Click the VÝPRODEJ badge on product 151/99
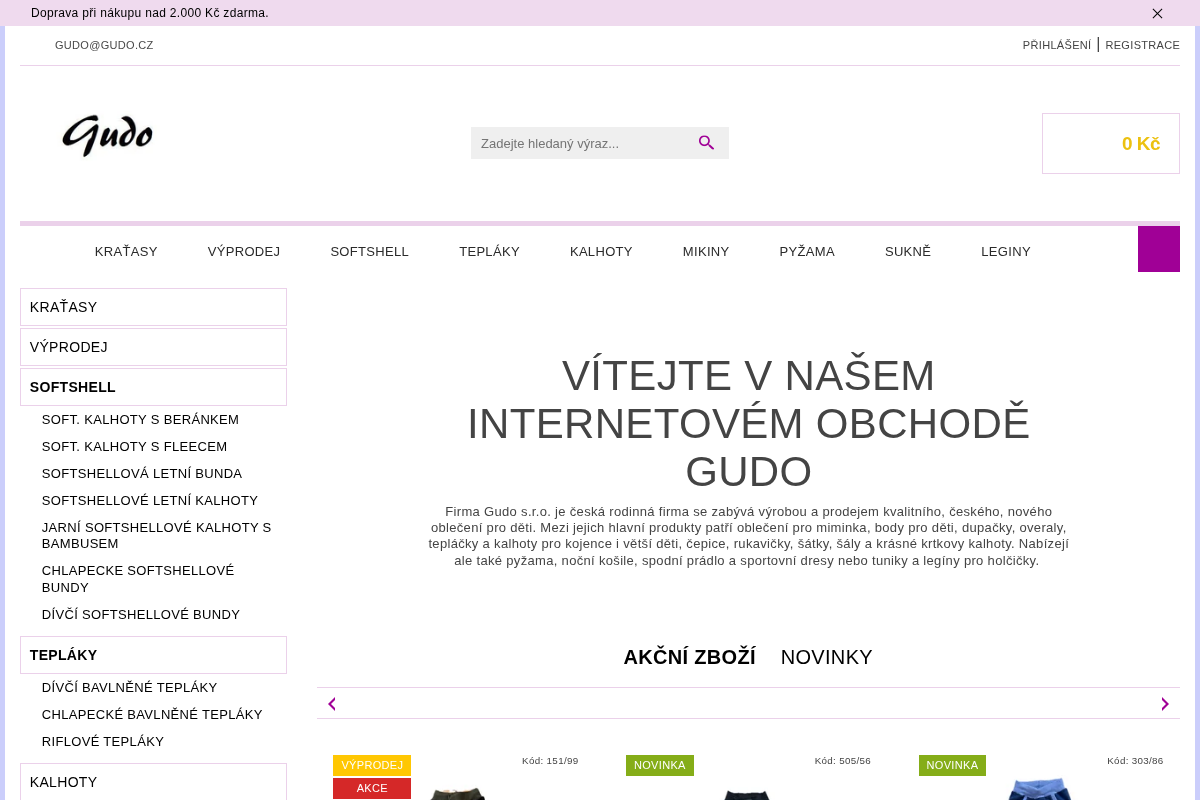Image resolution: width=1200 pixels, height=800 pixels. (x=372, y=765)
